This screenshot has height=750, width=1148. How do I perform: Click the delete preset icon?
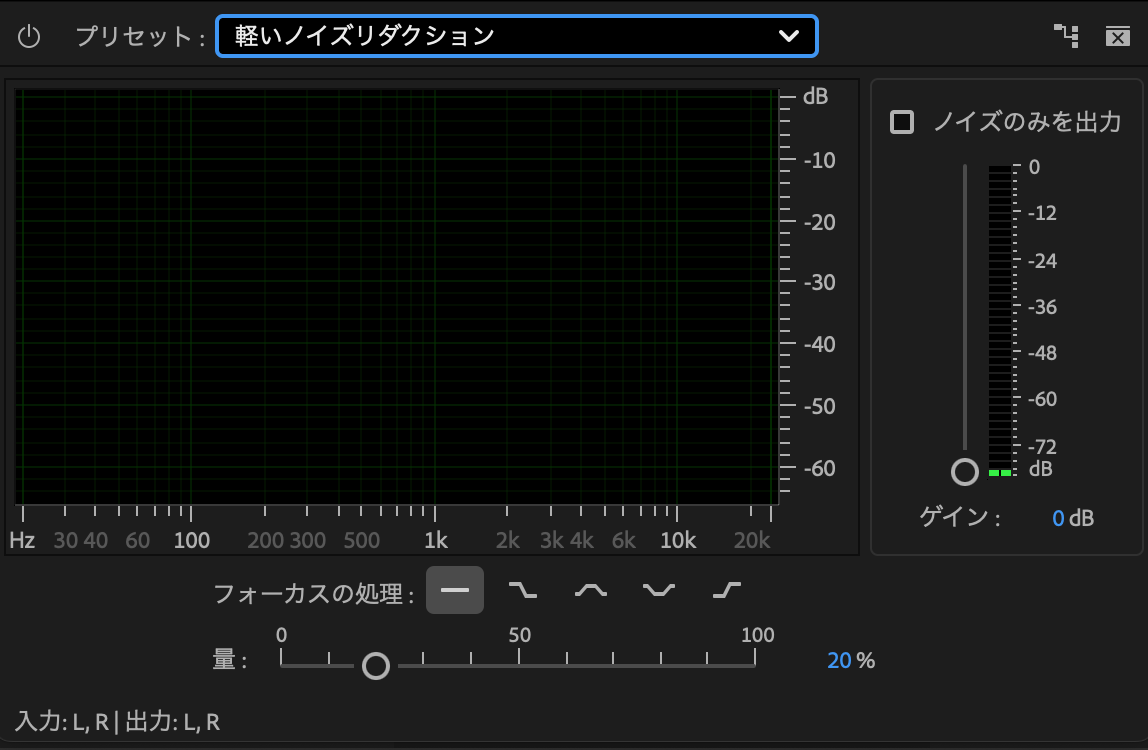click(1117, 37)
